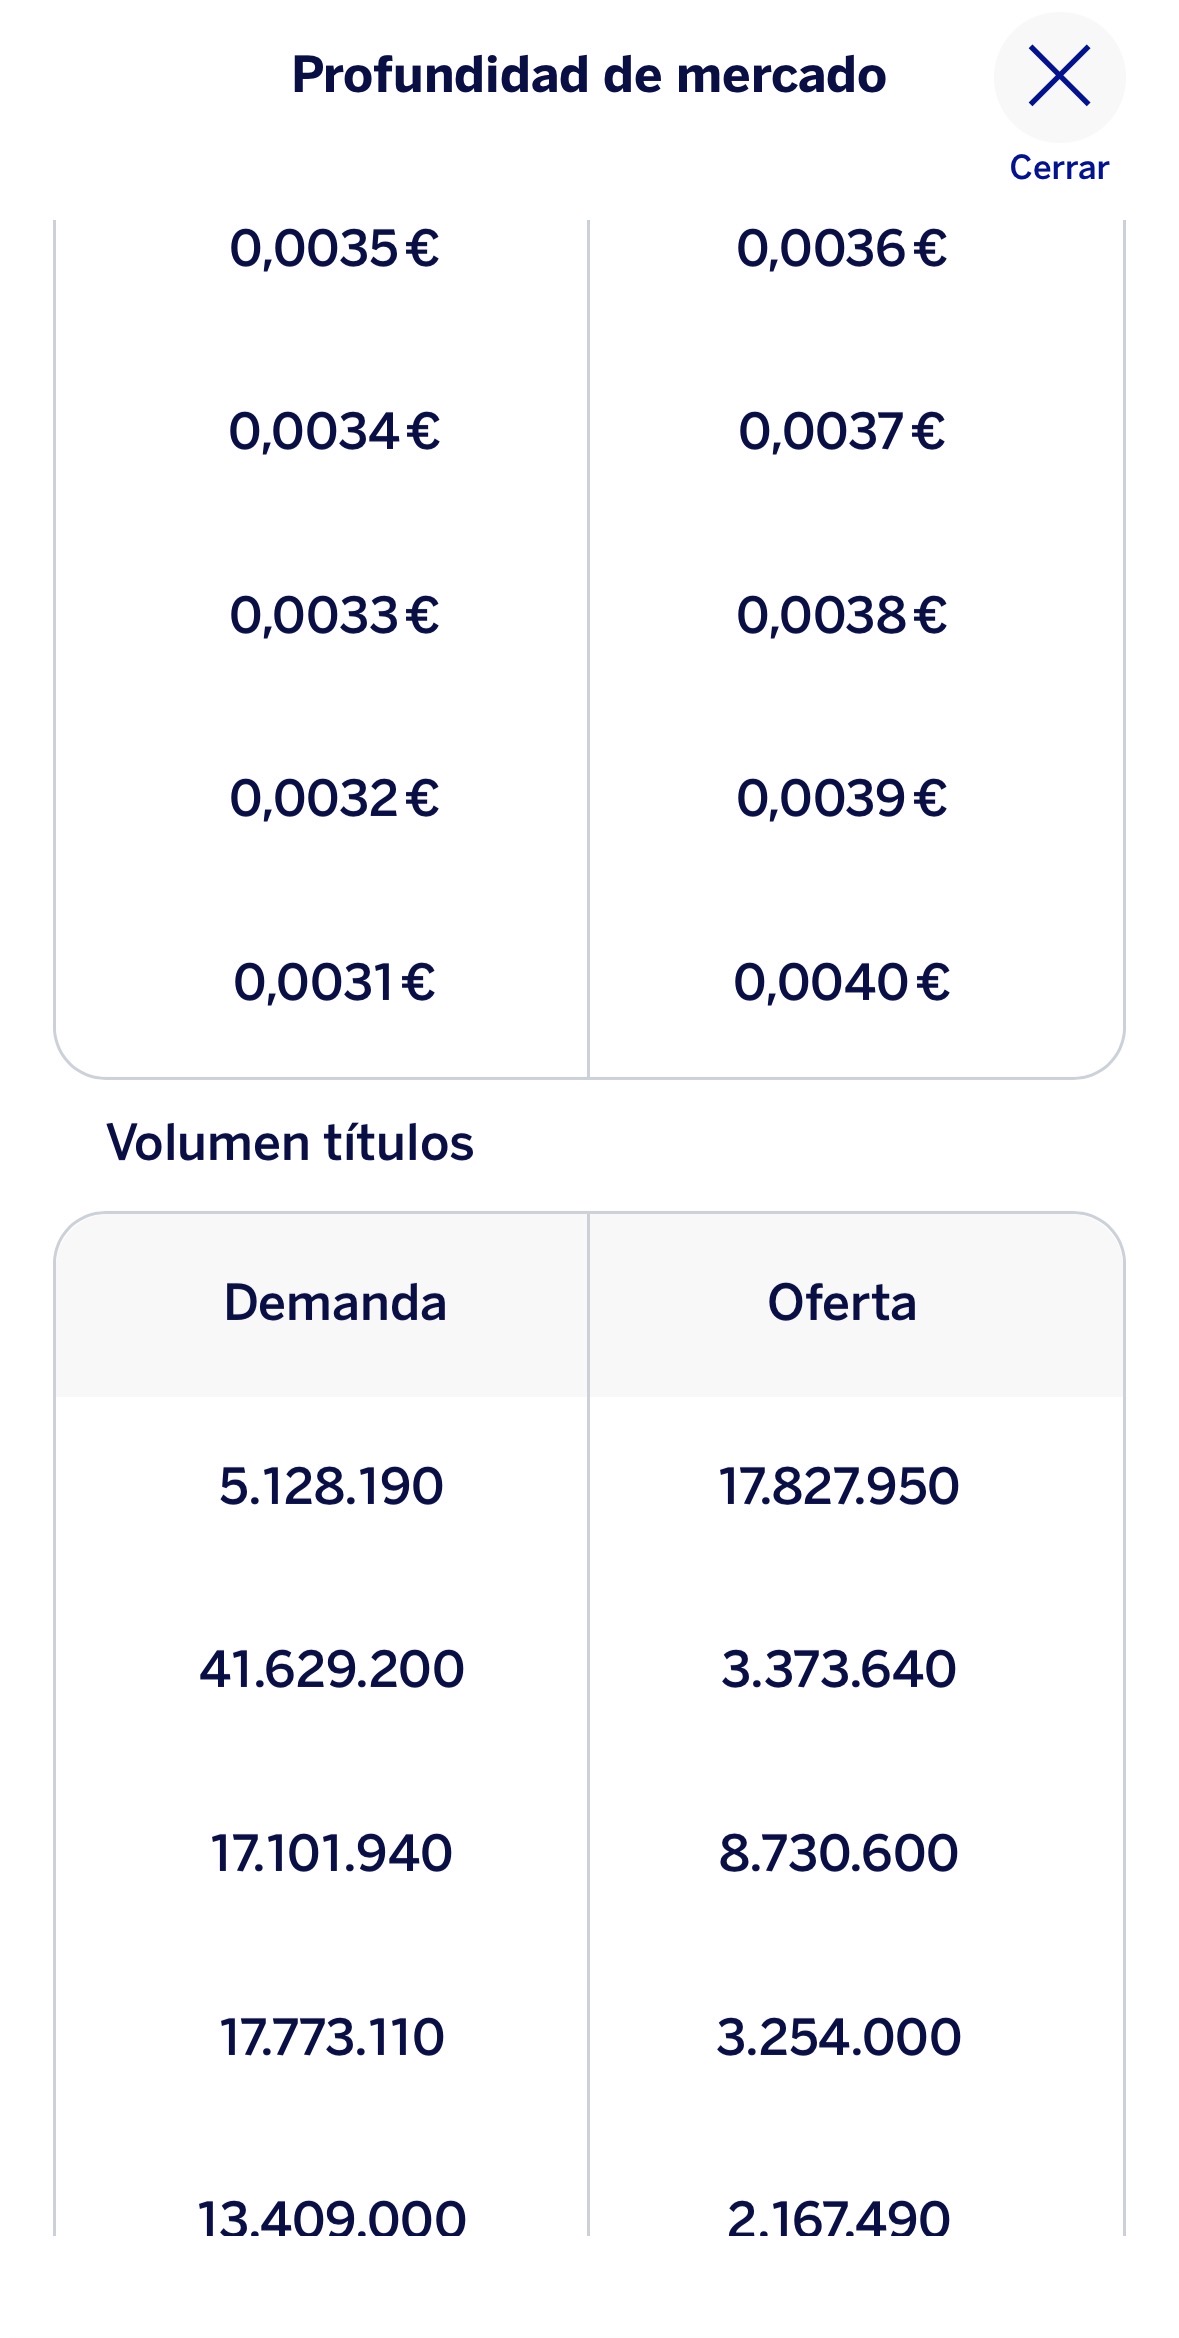Screen dimensions: 1179x2338
Task: Tap the 0,0034 € price cell
Action: point(334,432)
